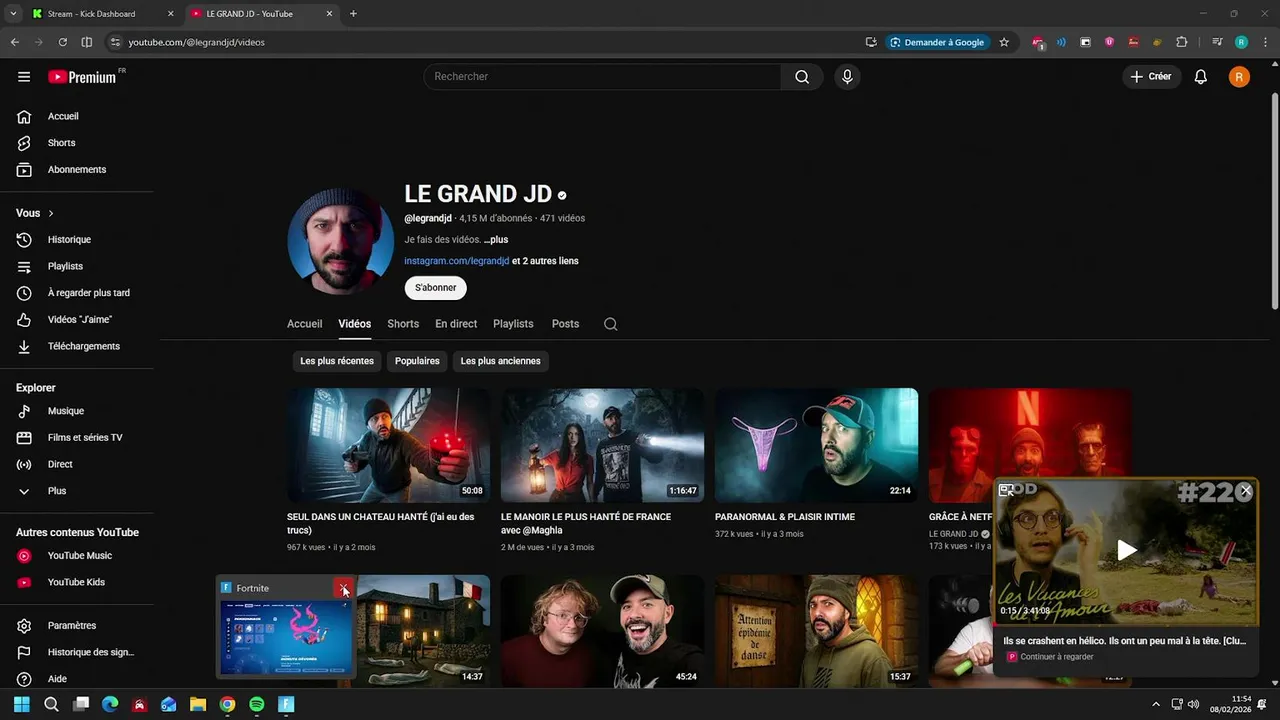1280x720 pixels.
Task: Click the Rechercher search field
Action: (602, 77)
